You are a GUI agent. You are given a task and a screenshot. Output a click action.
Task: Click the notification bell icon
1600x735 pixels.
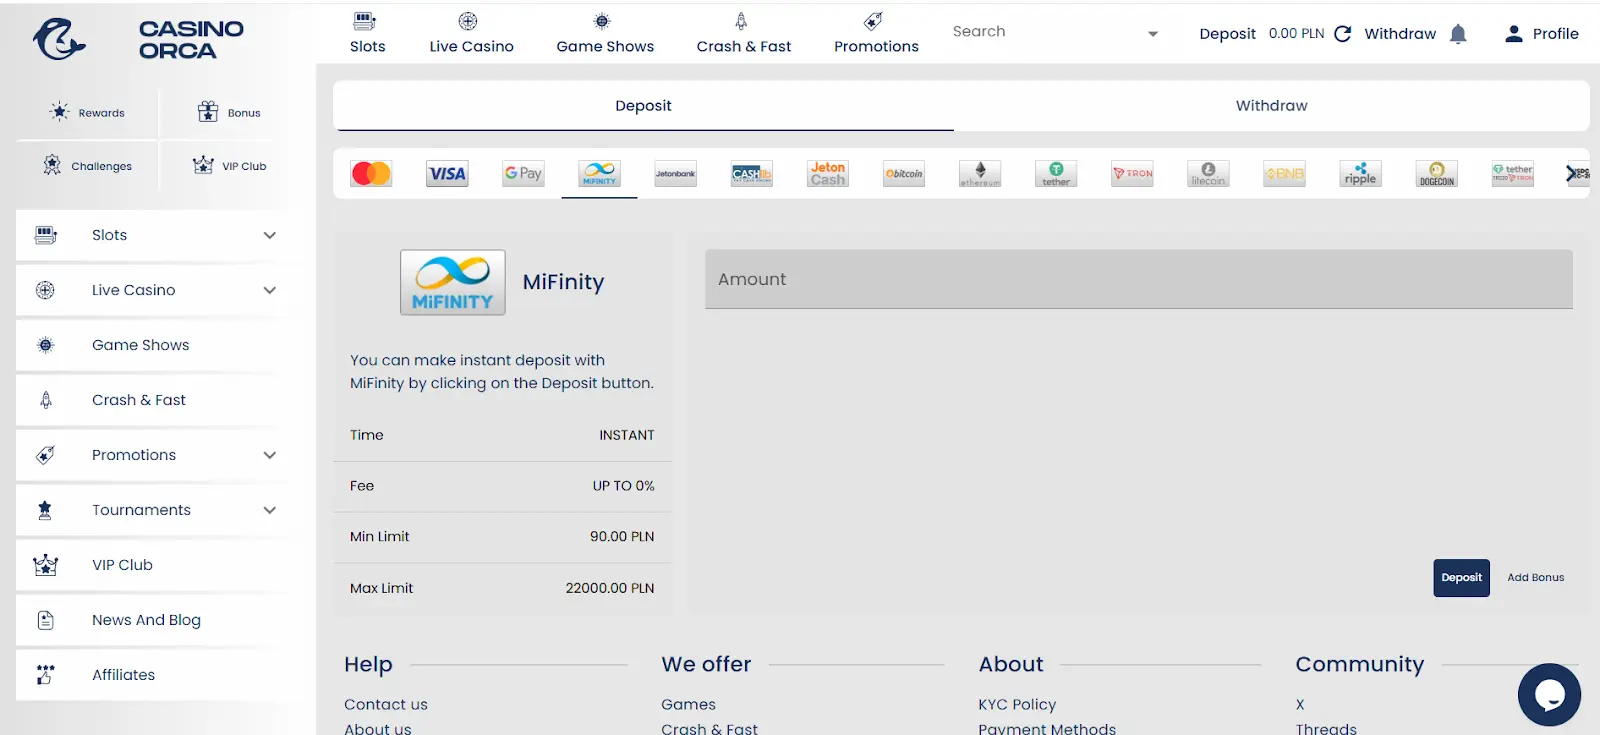1458,34
